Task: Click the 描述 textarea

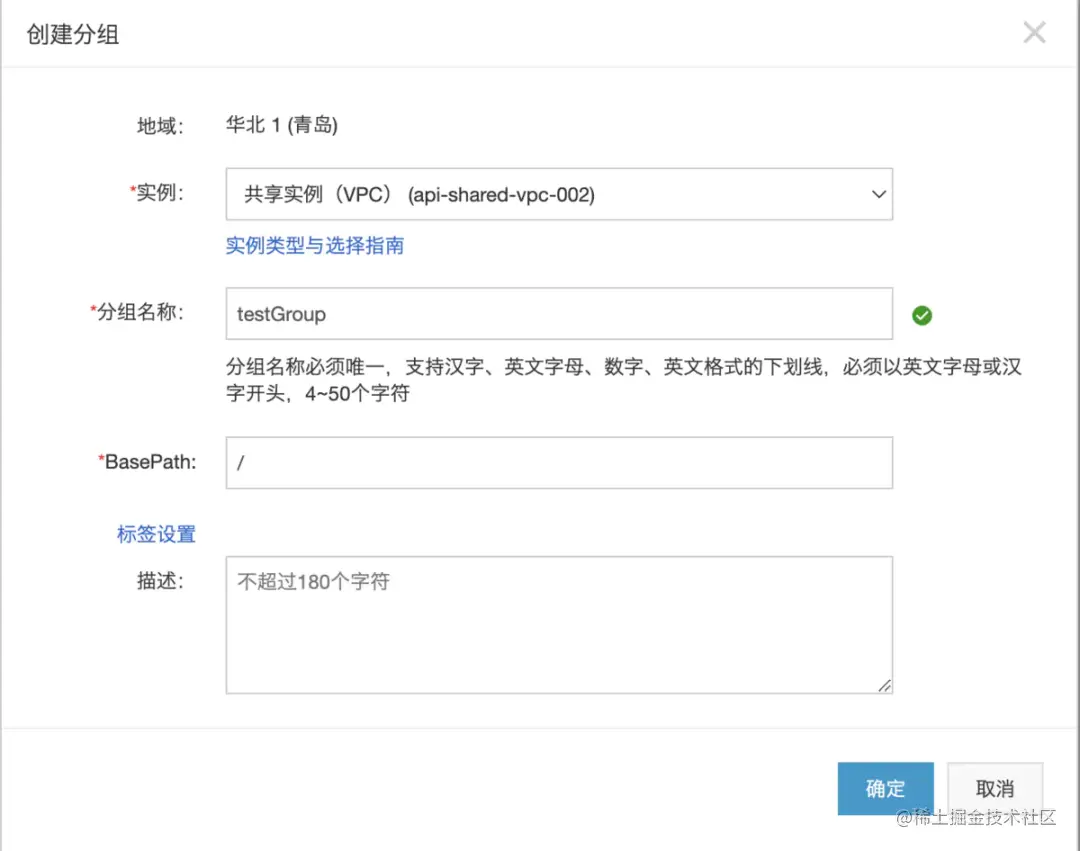Action: point(559,625)
